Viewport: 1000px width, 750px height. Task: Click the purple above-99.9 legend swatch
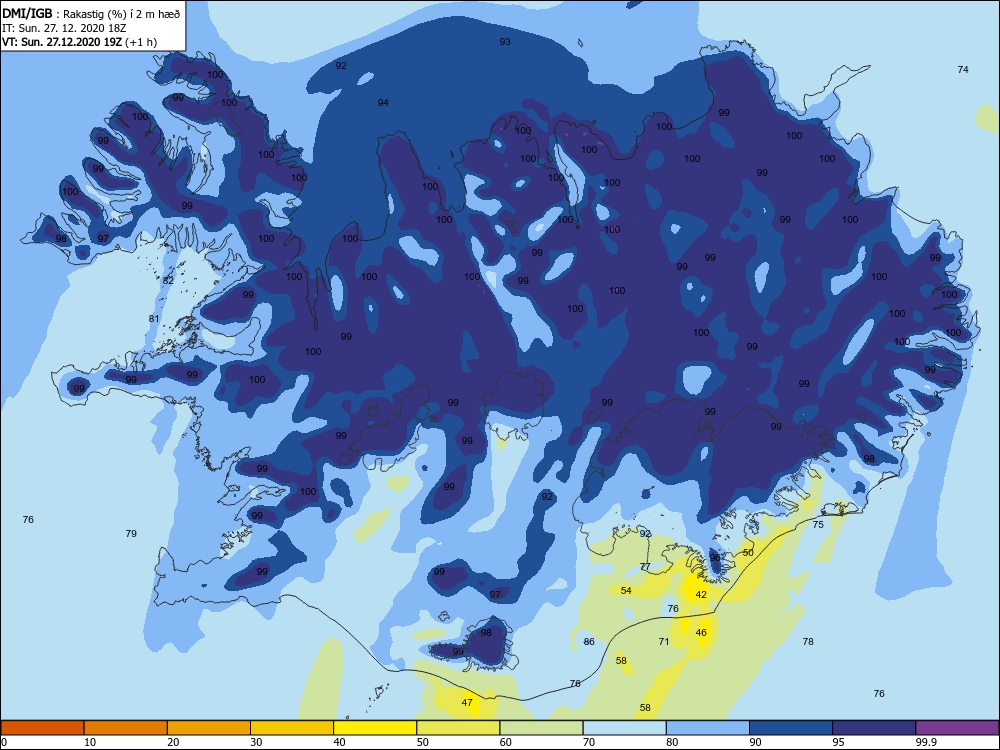[957, 728]
